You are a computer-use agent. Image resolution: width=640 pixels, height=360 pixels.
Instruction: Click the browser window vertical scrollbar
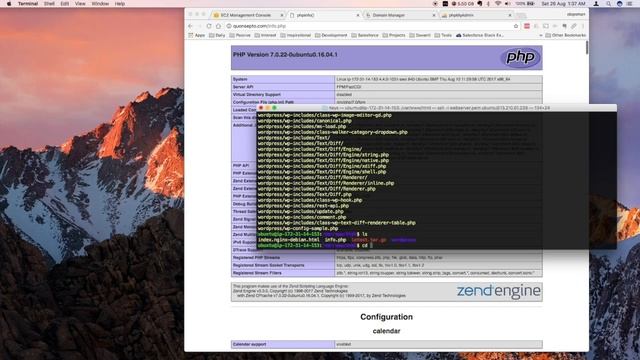(587, 47)
